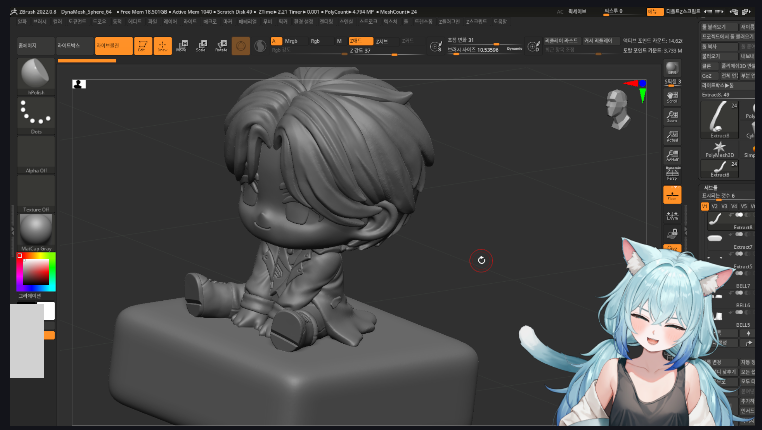Click the Rgb channel button
Image resolution: width=762 pixels, height=430 pixels.
(x=315, y=41)
